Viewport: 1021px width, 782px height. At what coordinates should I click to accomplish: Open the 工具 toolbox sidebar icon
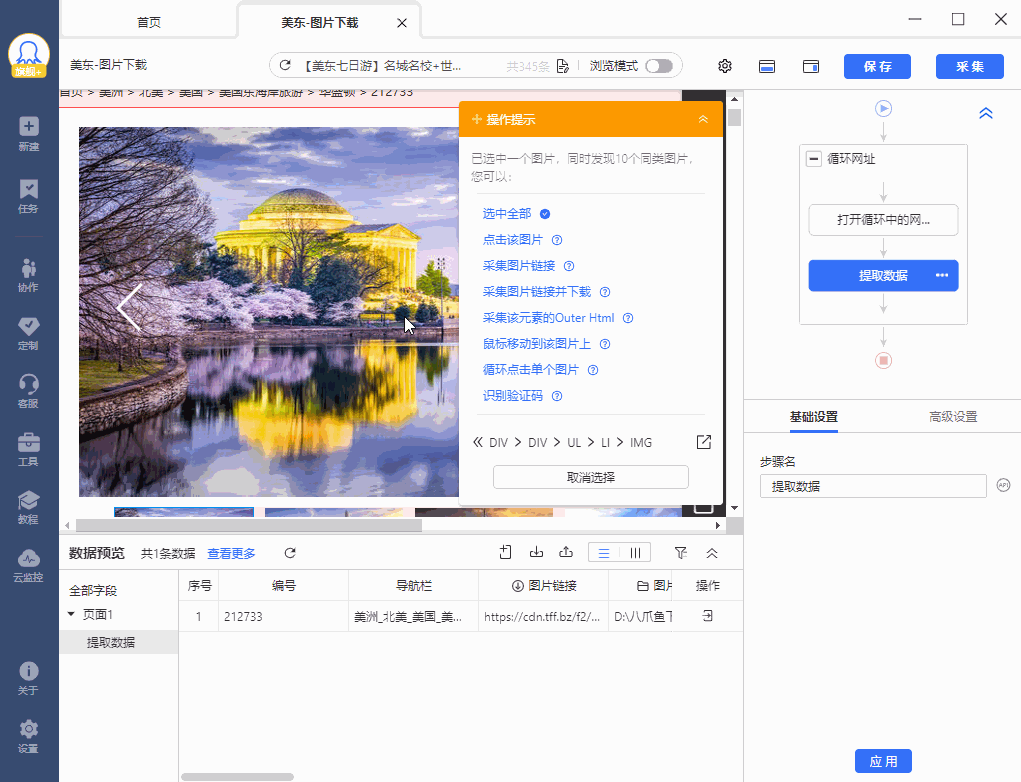point(29,448)
